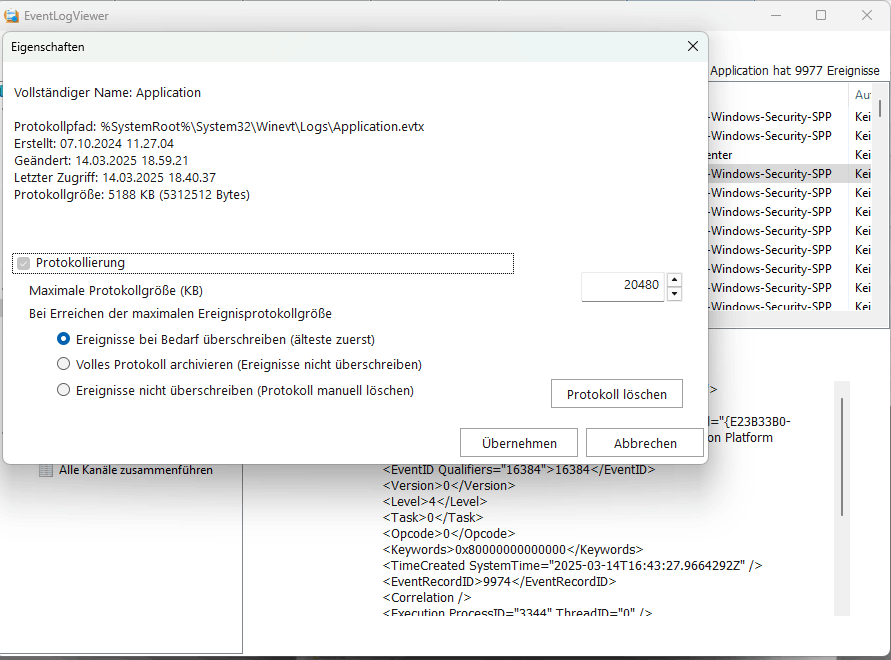The image size is (891, 660).
Task: Increase maximum log size with up arrow
Action: [x=674, y=279]
